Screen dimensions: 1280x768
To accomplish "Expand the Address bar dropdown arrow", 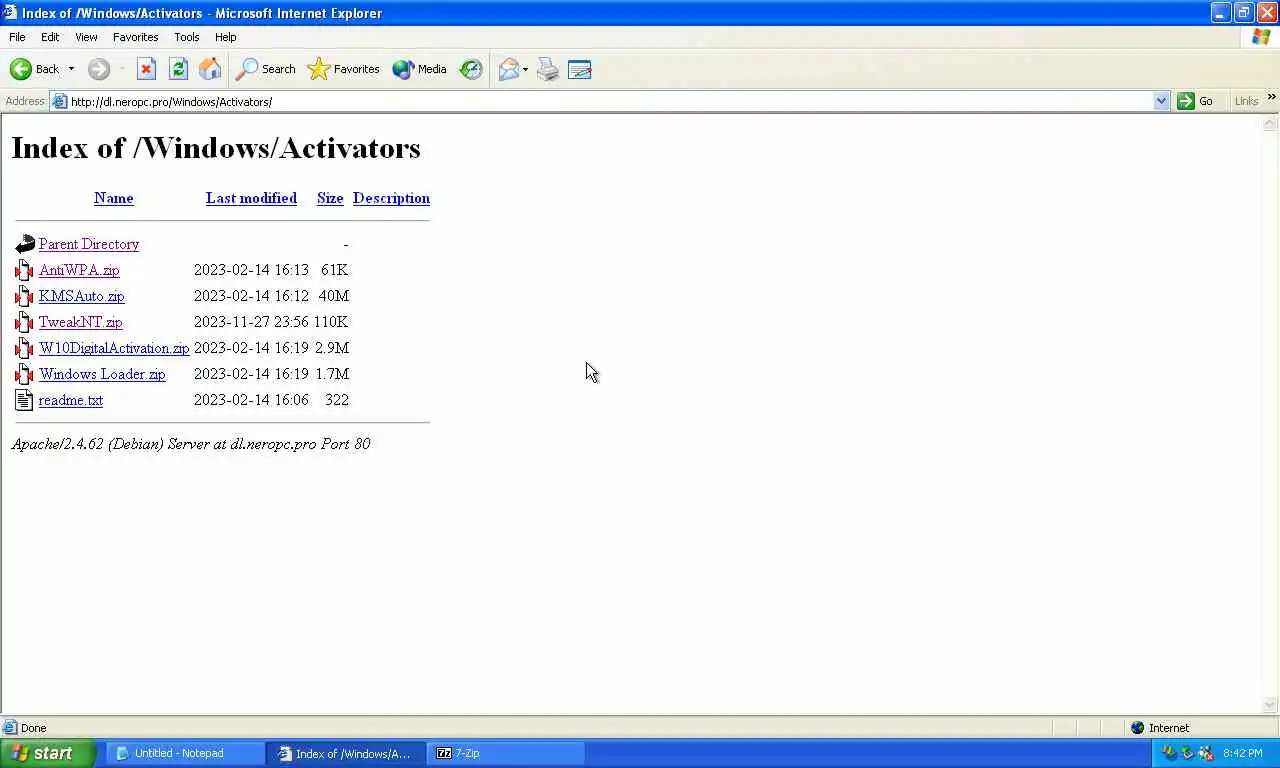I will point(1161,101).
